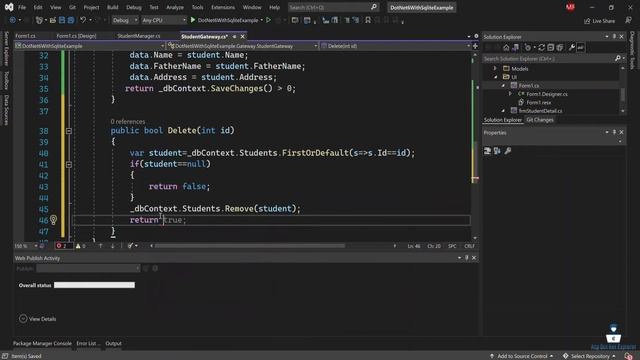Click the search magnifier in the title bar search box
640x360 pixels.
coord(373,7)
